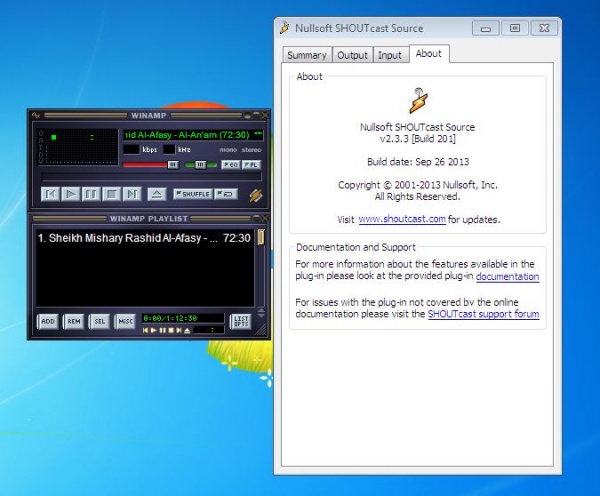Screen dimensions: 600x496
Task: Click the playlist time display 0:00/1:12:30
Action: click(183, 318)
